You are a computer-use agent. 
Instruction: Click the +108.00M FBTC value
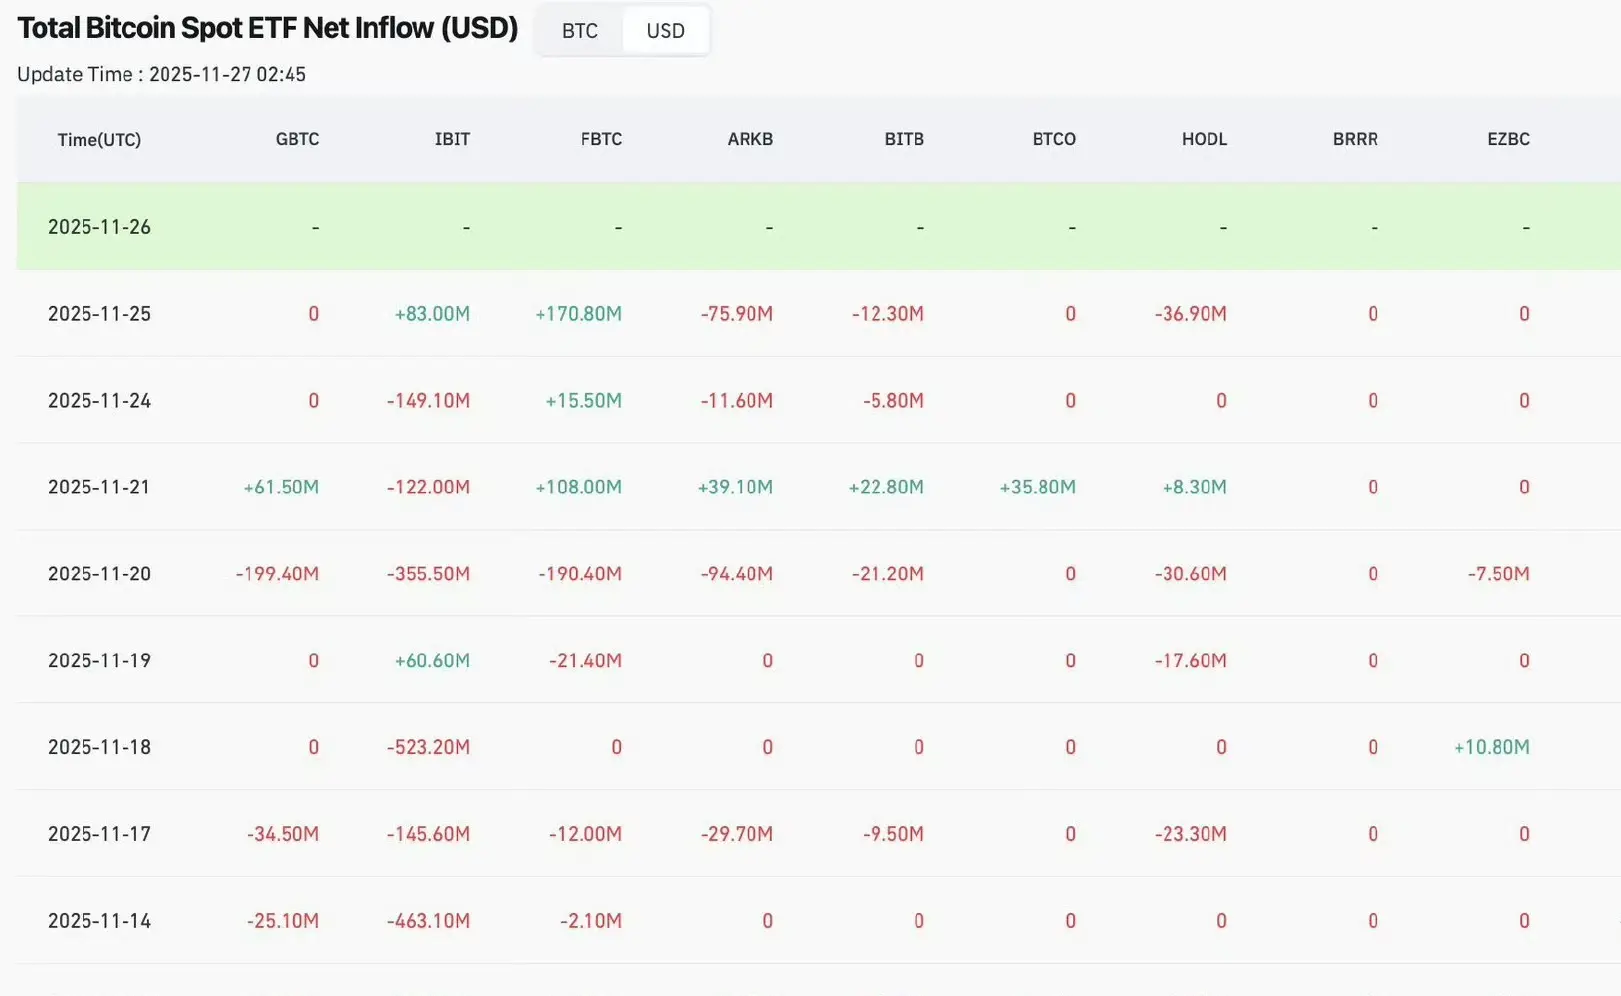point(578,487)
